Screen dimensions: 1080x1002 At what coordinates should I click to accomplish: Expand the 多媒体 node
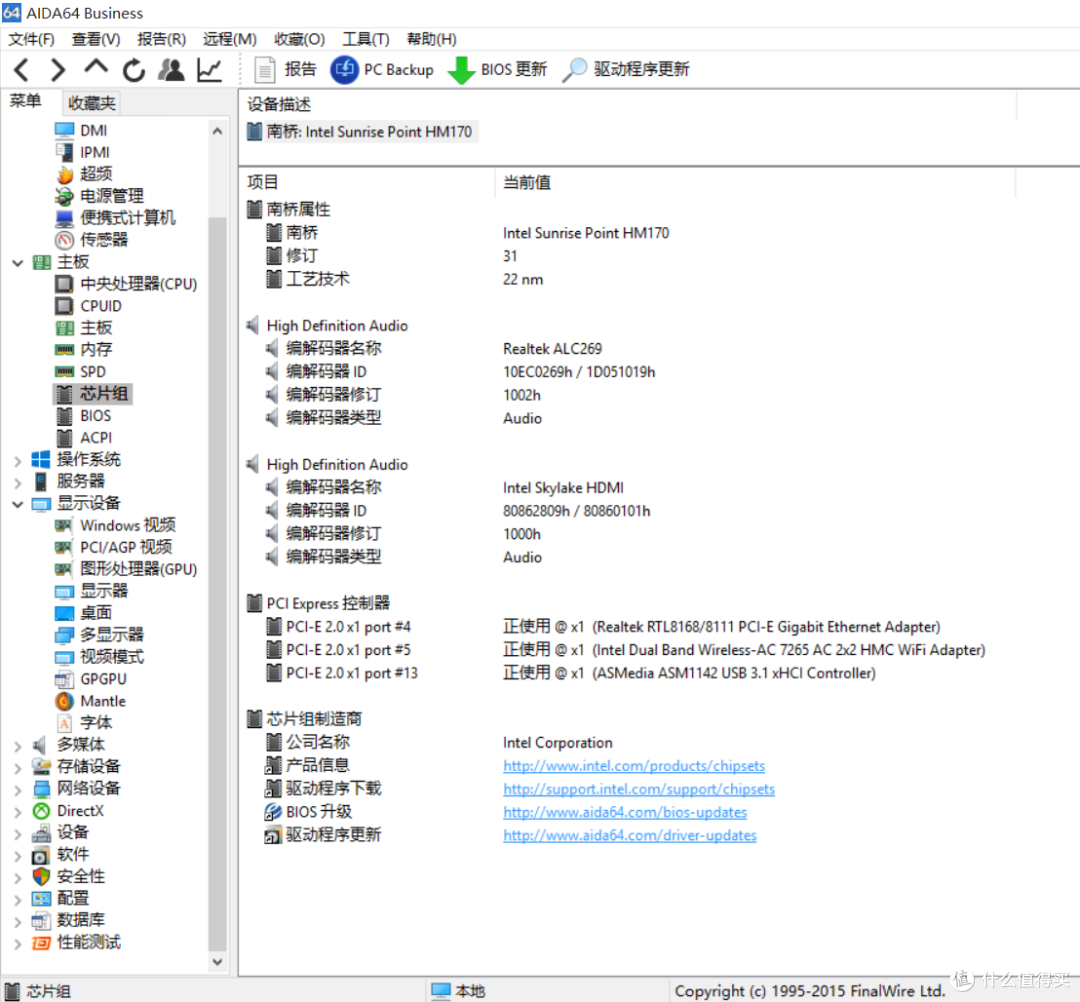[x=18, y=746]
